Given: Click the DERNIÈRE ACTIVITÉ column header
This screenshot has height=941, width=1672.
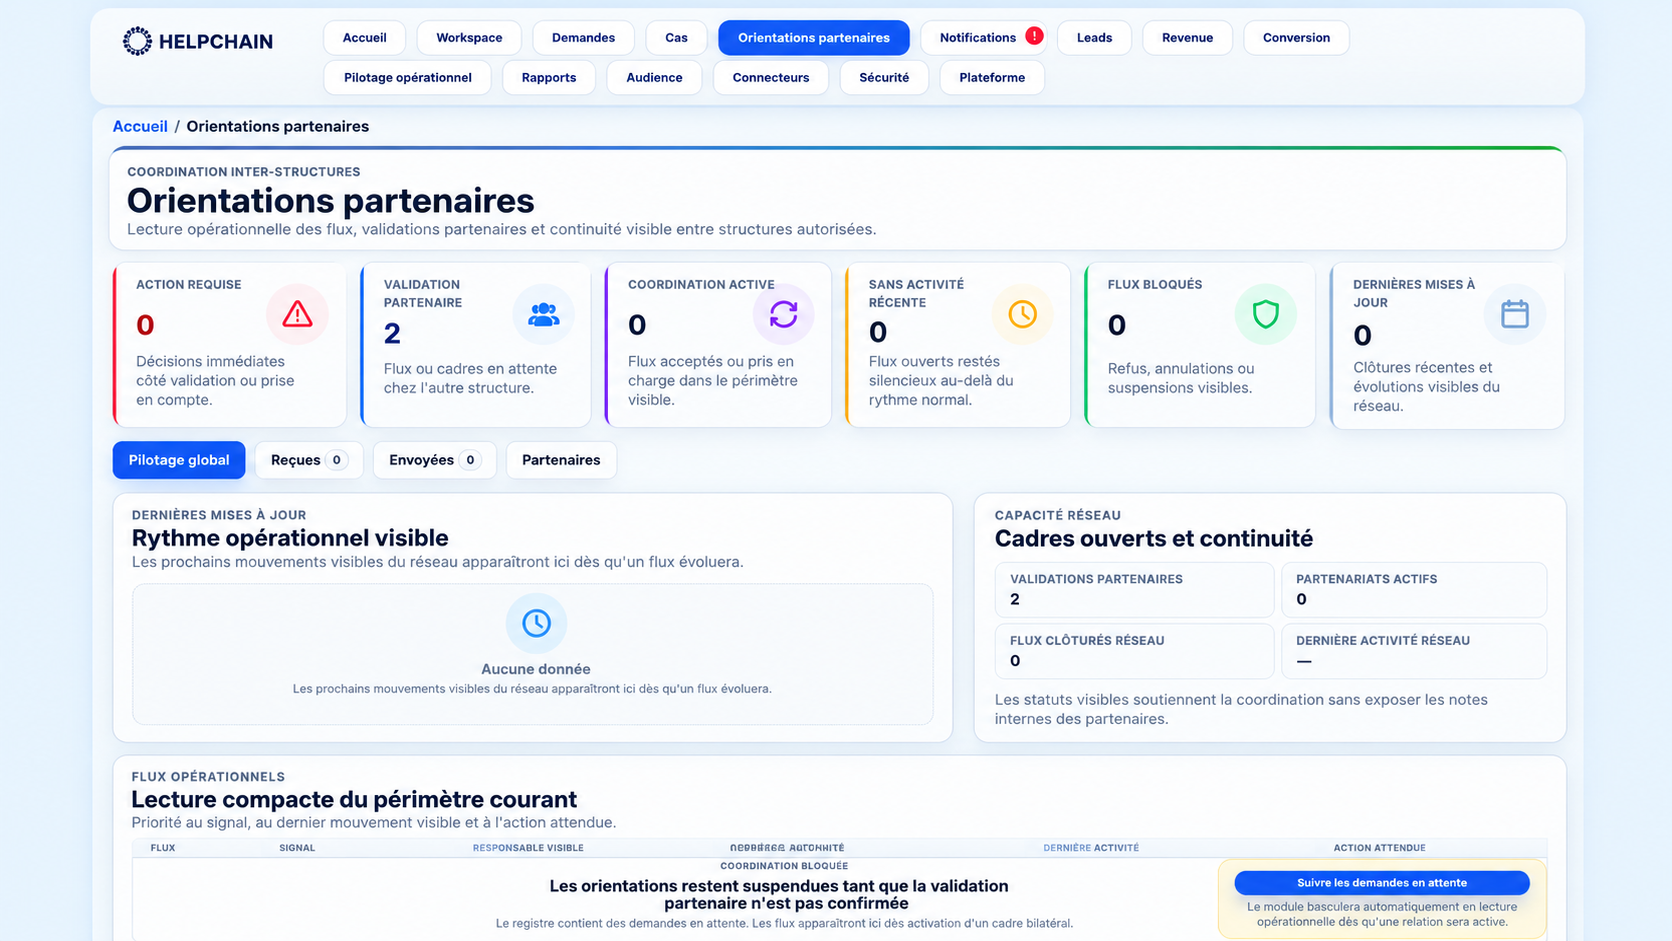Looking at the screenshot, I should pos(1091,848).
